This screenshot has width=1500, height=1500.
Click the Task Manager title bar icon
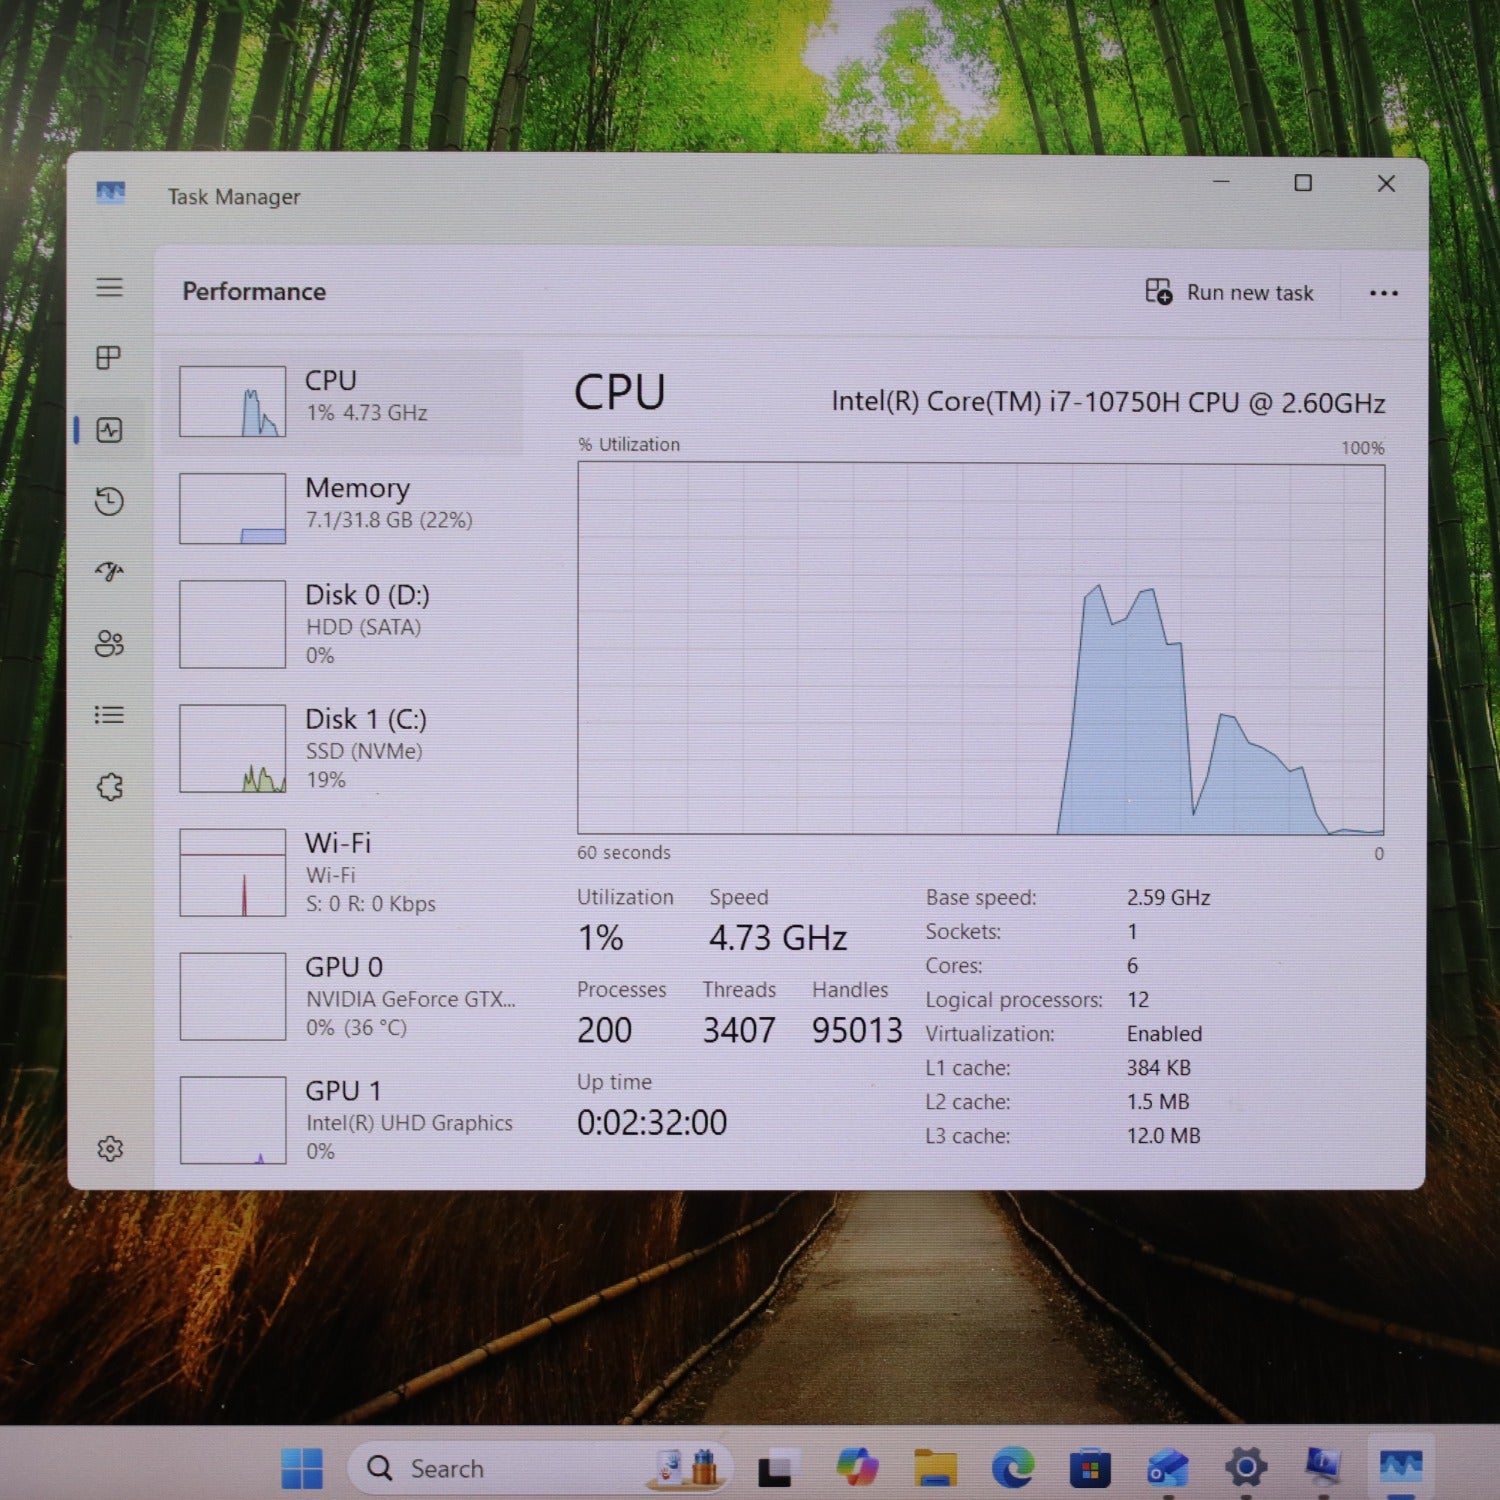click(x=111, y=192)
